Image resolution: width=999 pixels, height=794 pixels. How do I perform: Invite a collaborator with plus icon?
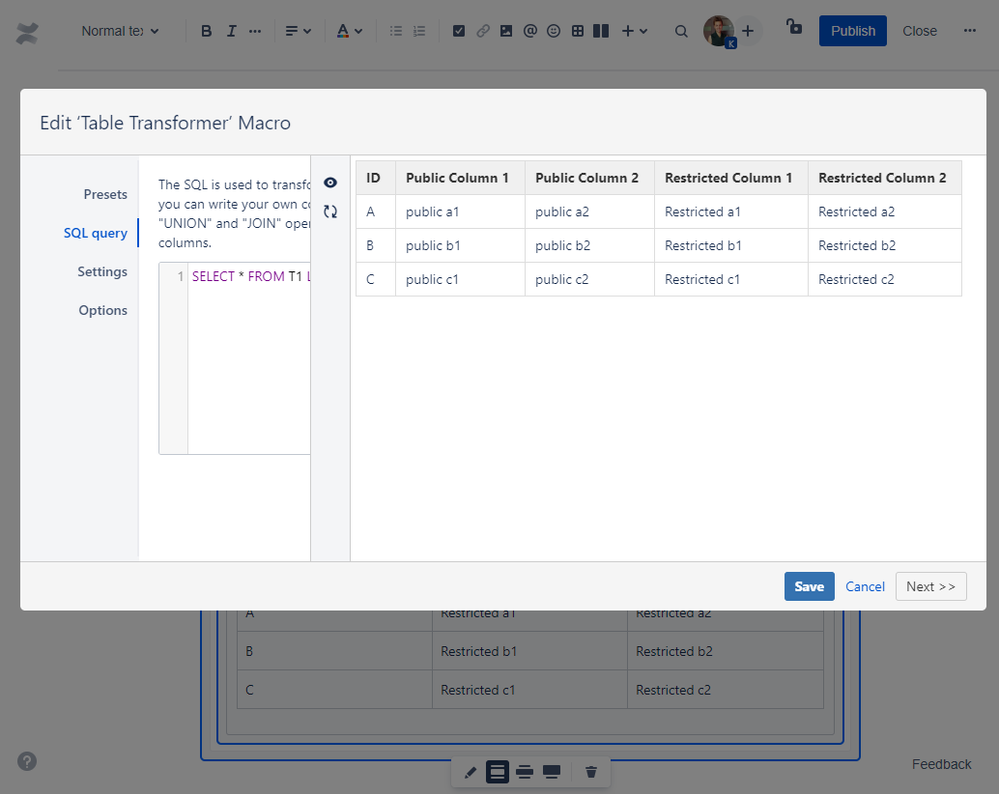point(748,31)
